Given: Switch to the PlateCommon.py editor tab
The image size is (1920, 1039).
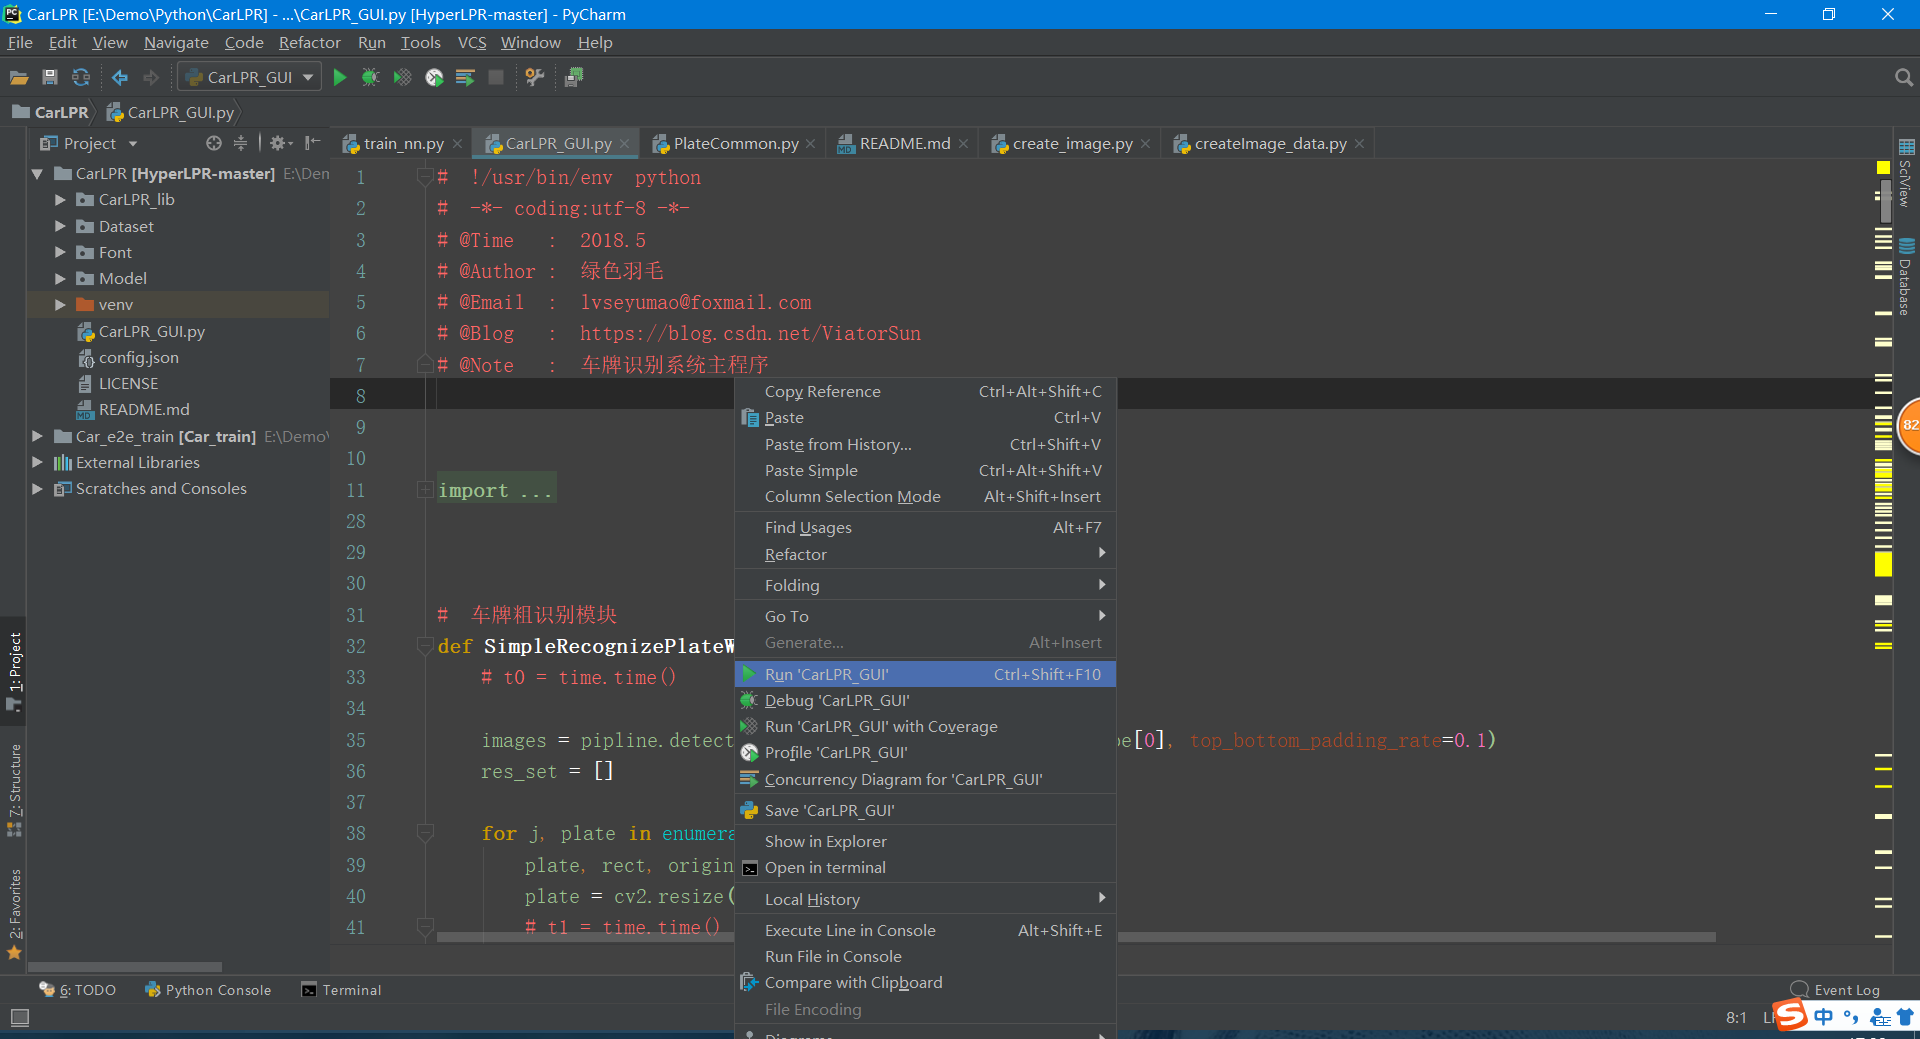Looking at the screenshot, I should coord(735,144).
